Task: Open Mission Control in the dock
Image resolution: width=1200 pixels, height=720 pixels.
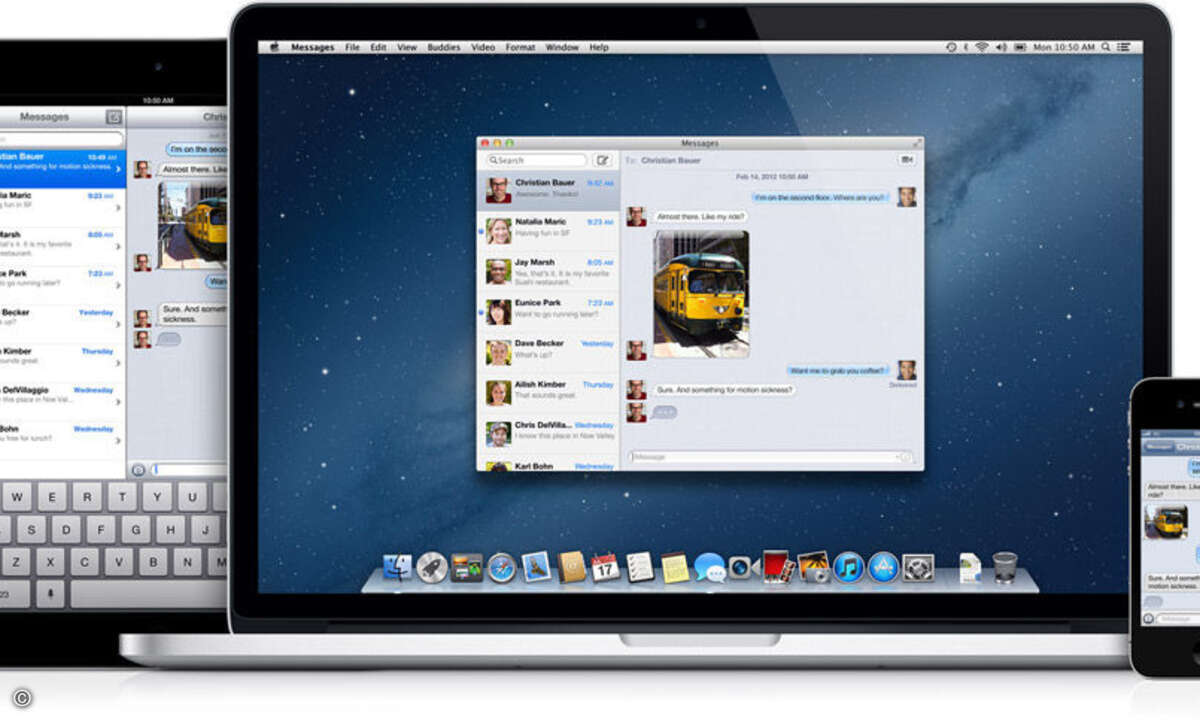Action: tap(467, 567)
